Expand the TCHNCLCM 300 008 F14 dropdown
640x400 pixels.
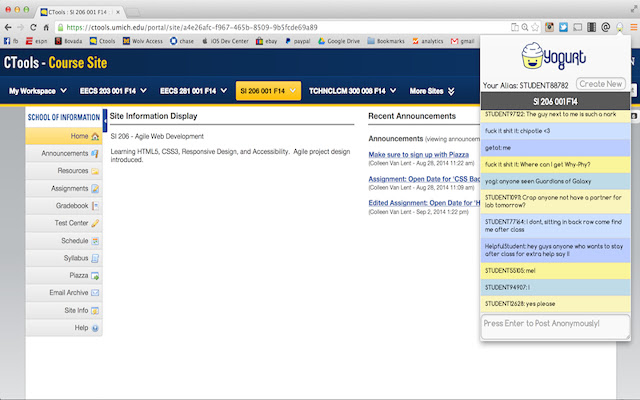[352, 91]
